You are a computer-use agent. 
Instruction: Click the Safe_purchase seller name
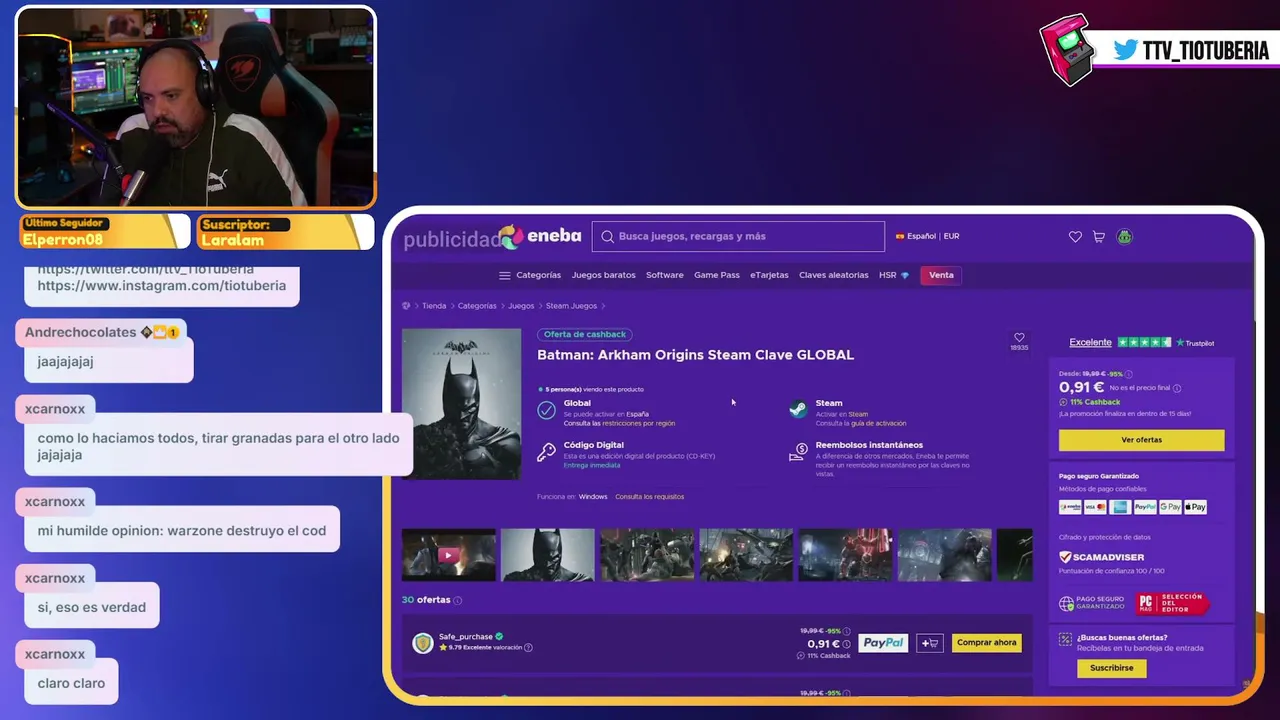pos(465,637)
